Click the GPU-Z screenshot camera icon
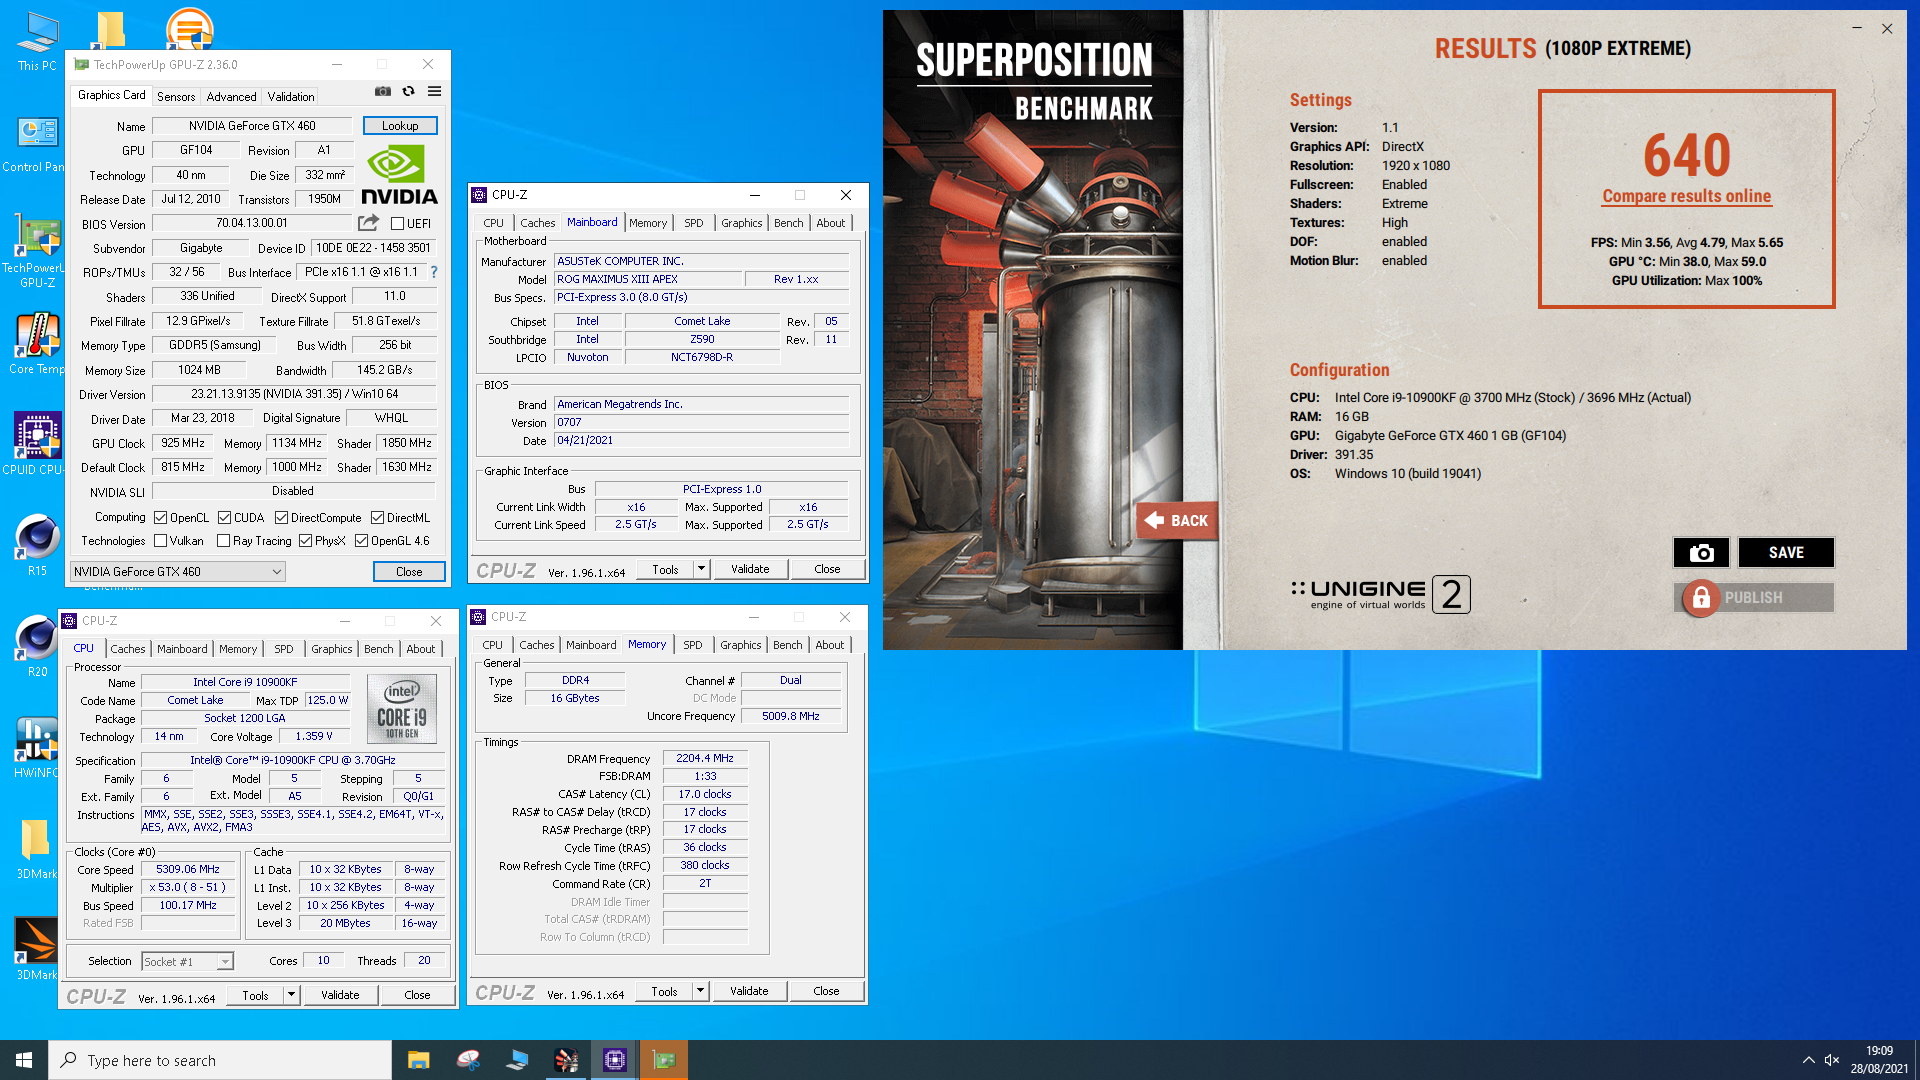The height and width of the screenshot is (1080, 1920). (x=383, y=91)
